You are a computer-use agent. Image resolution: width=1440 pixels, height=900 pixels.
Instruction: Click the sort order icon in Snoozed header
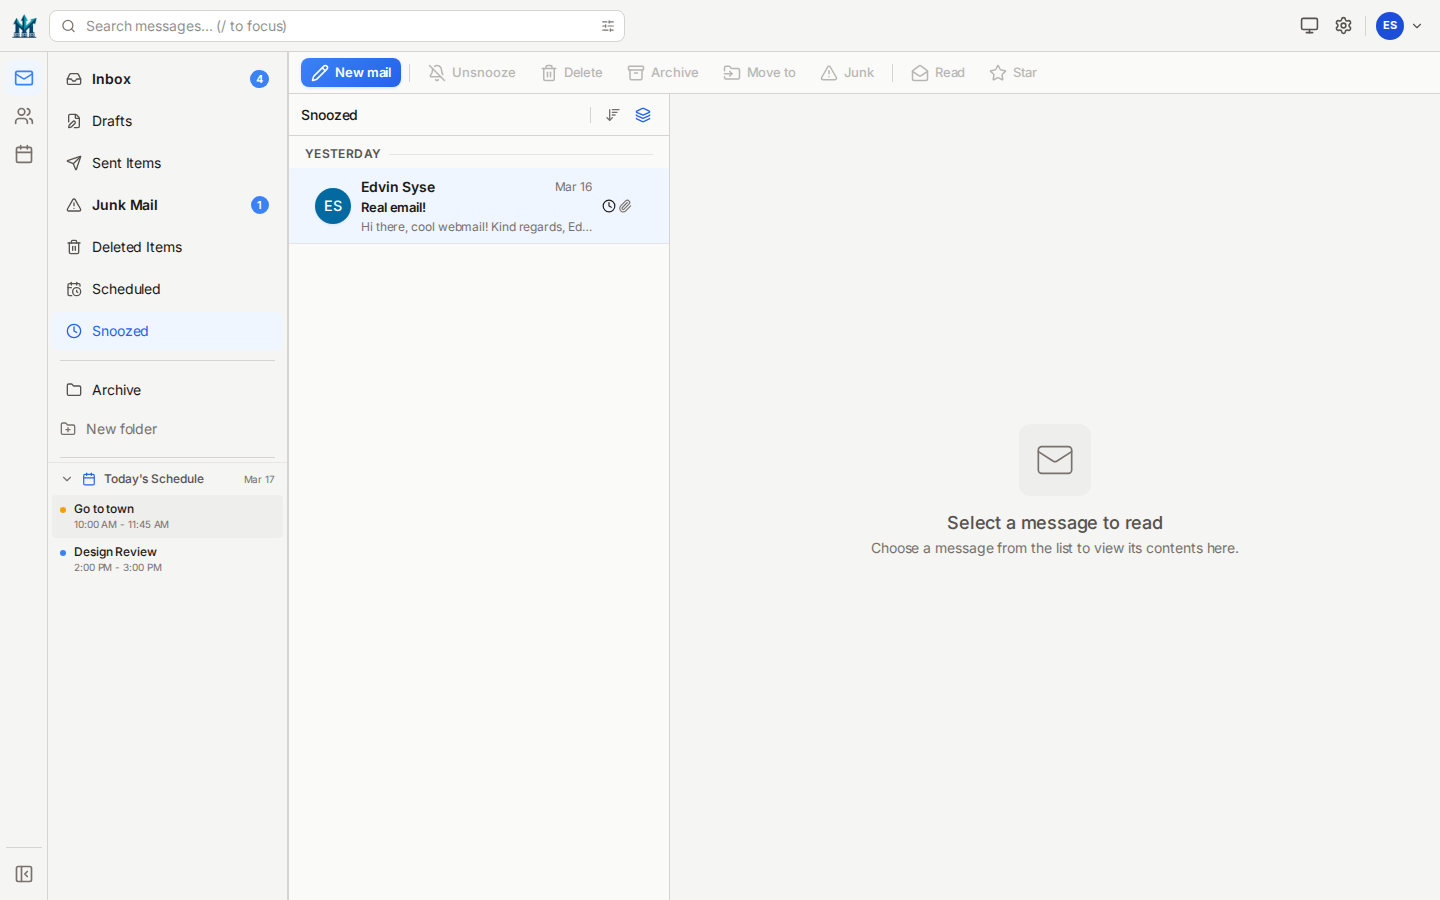(613, 115)
